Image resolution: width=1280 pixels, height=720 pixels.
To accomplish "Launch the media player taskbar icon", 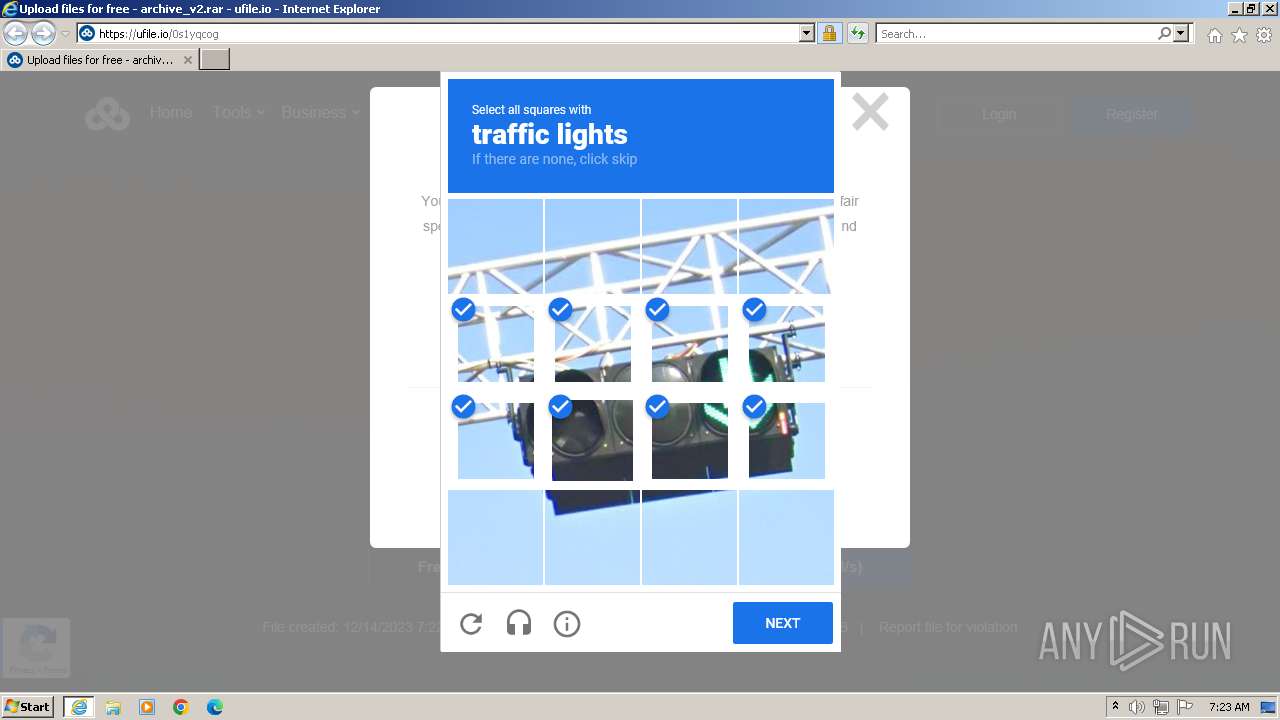I will [x=147, y=707].
